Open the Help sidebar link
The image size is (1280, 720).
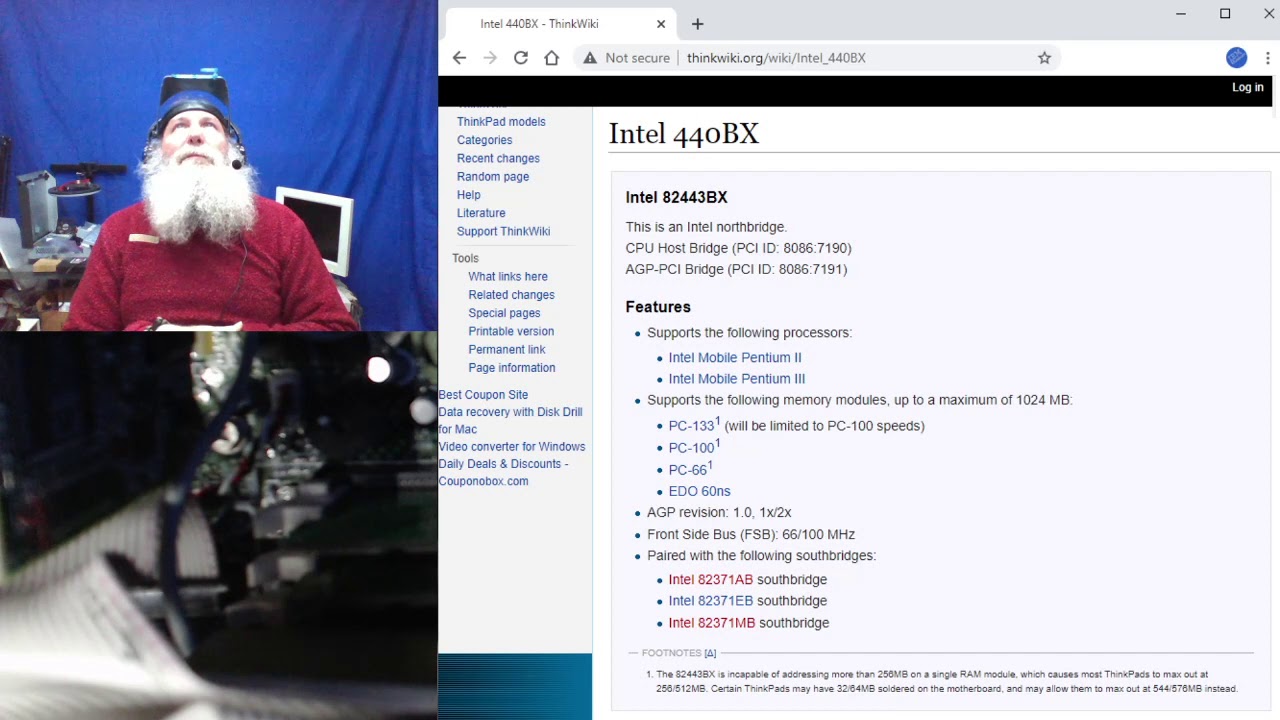[x=469, y=195]
